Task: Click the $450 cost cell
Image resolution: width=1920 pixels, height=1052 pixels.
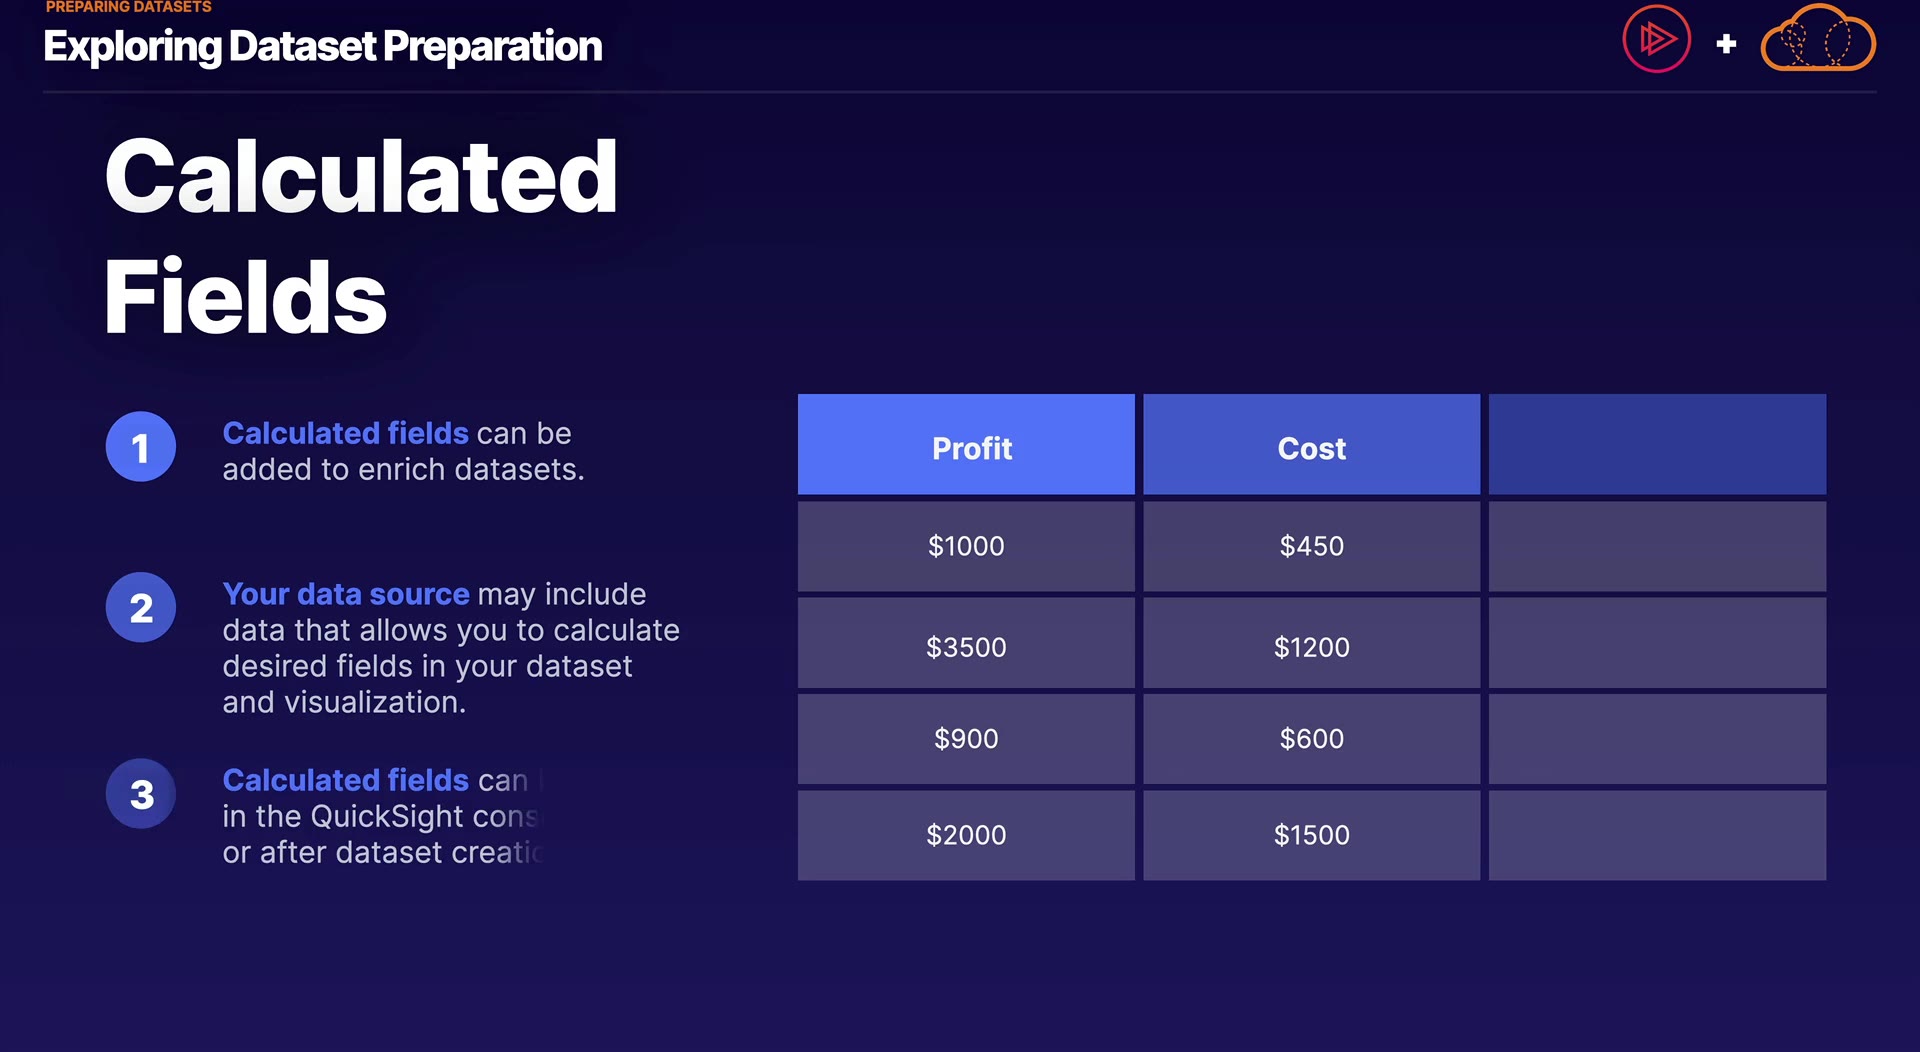Action: click(1311, 546)
